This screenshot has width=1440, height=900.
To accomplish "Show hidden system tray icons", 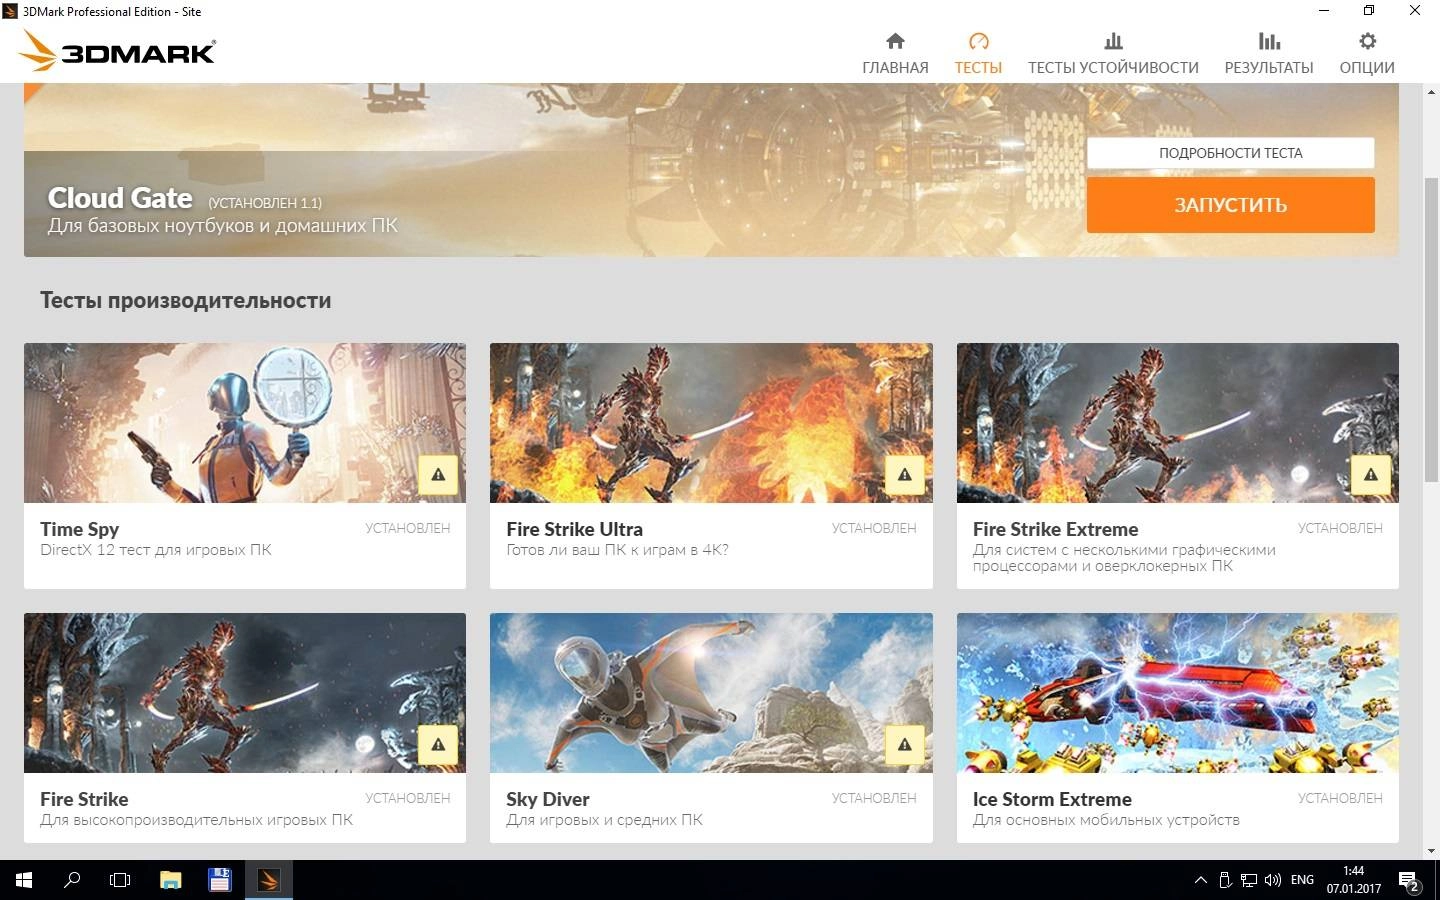I will [1200, 880].
